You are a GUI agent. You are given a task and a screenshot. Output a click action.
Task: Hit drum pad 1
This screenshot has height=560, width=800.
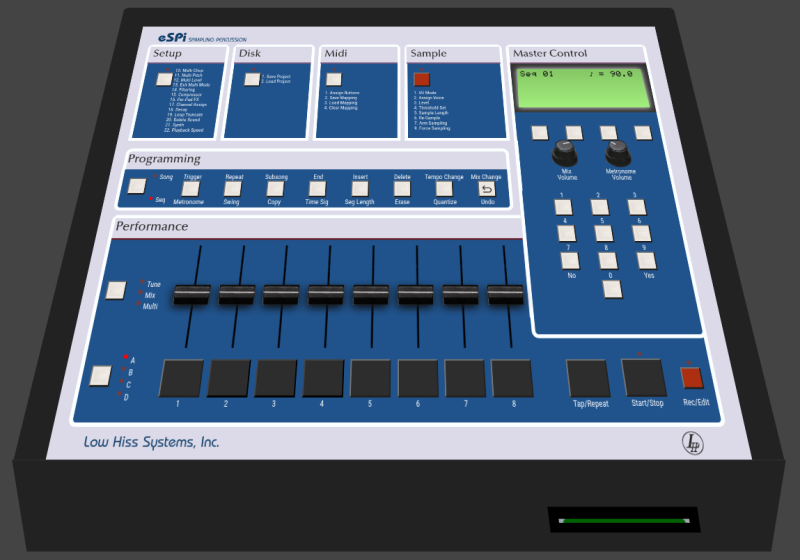point(181,378)
